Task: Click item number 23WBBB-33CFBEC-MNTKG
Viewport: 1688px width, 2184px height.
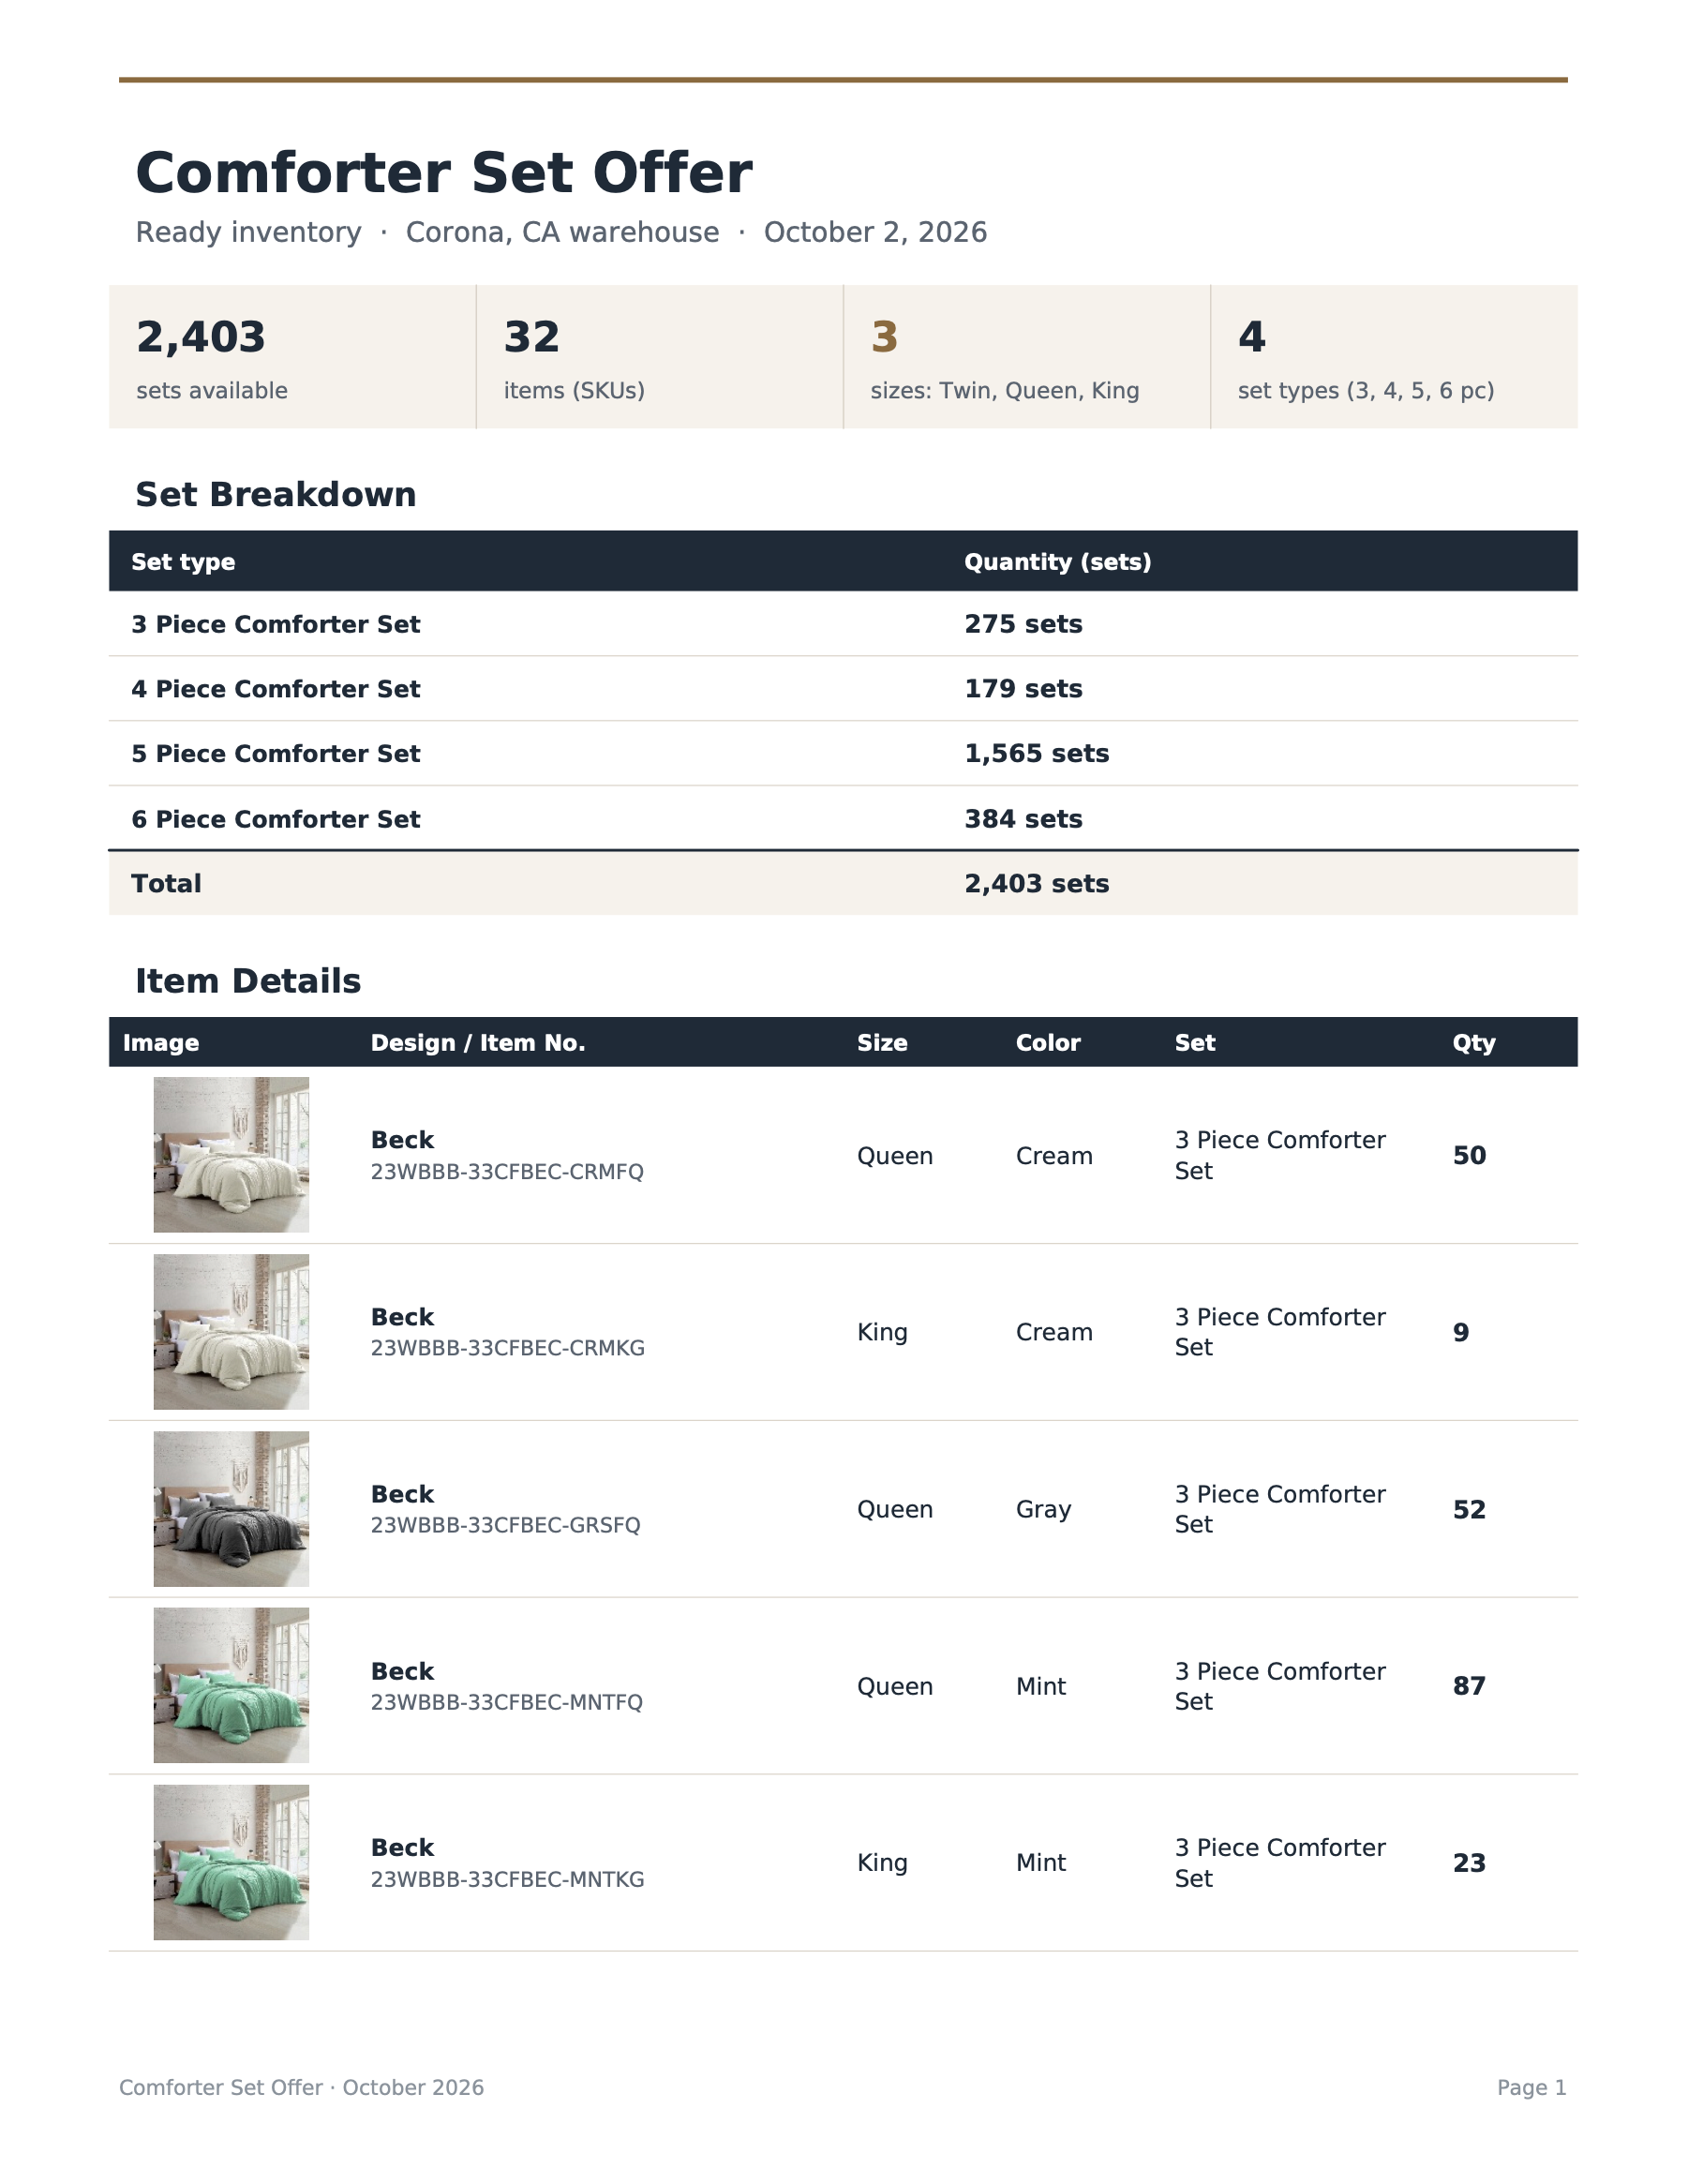Action: point(507,1880)
